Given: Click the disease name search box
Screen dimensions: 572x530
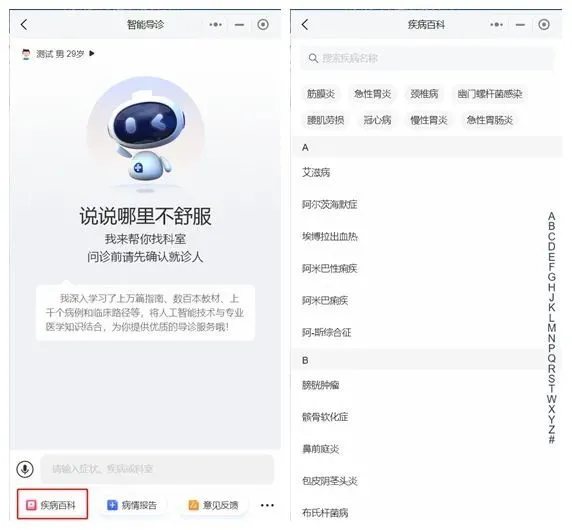Looking at the screenshot, I should click(x=428, y=58).
